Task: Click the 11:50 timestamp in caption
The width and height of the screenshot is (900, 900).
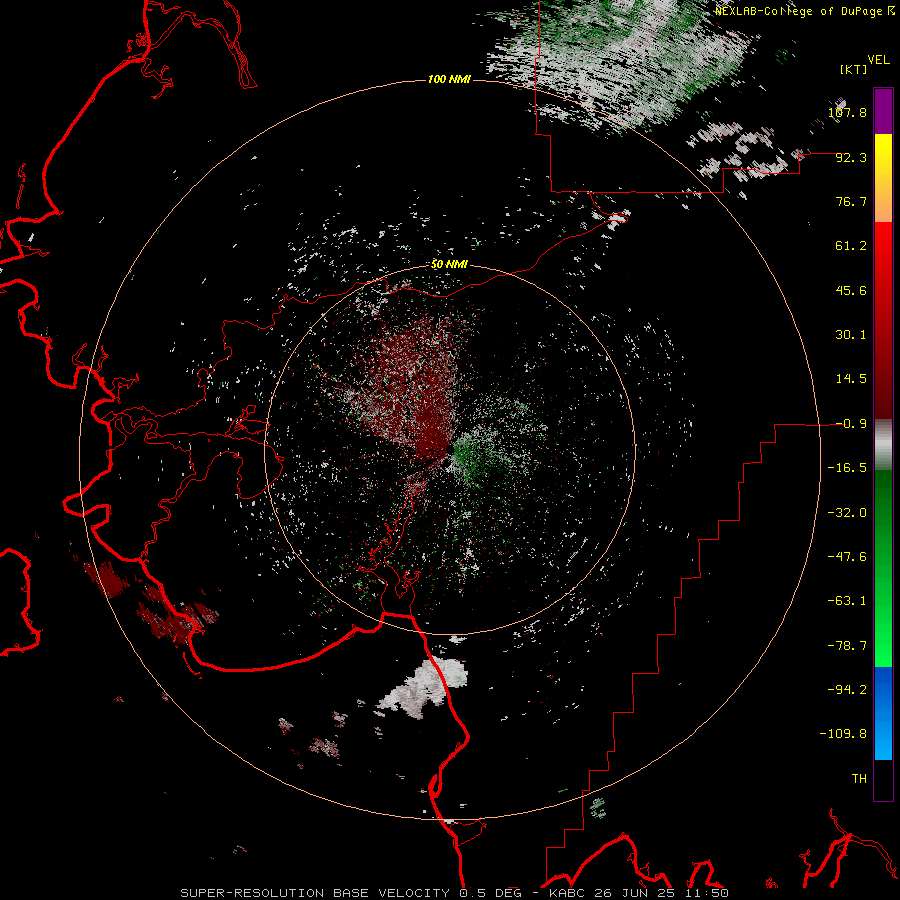Action: tap(705, 893)
